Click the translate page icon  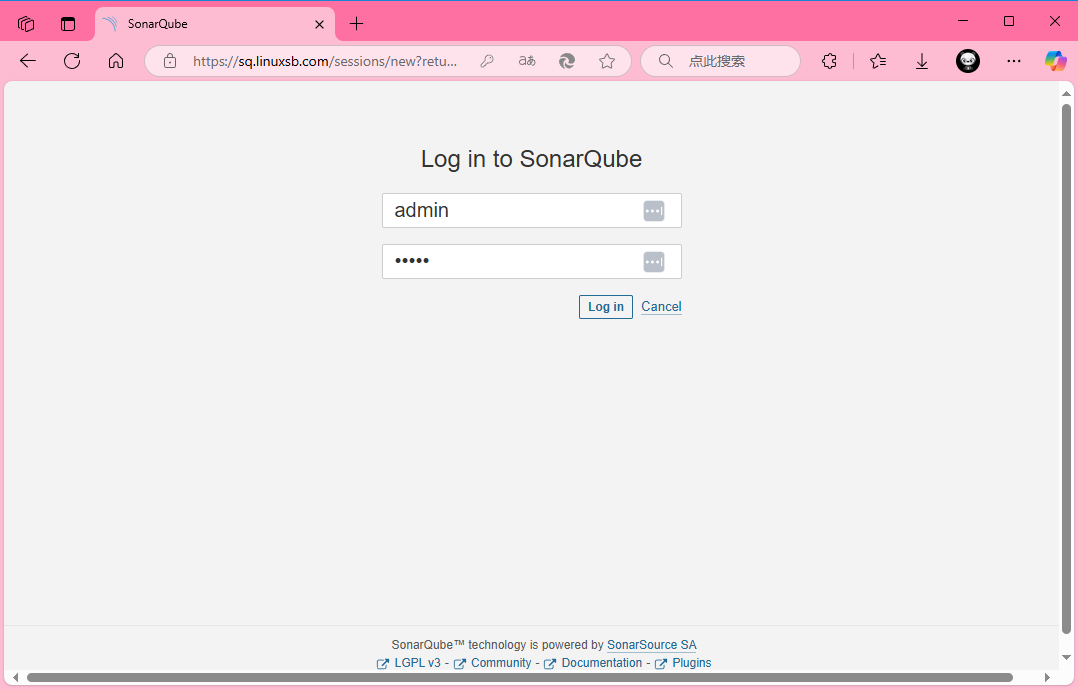point(527,61)
